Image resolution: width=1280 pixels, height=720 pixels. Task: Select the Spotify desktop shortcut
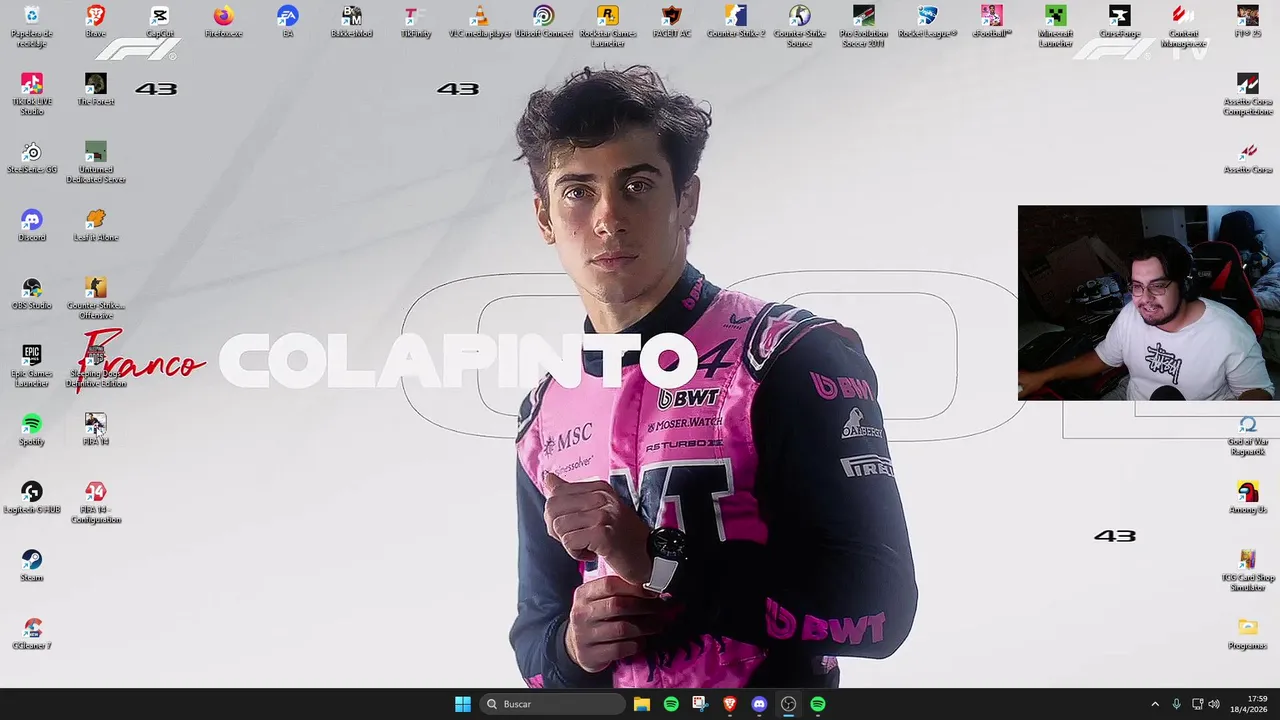click(31, 429)
